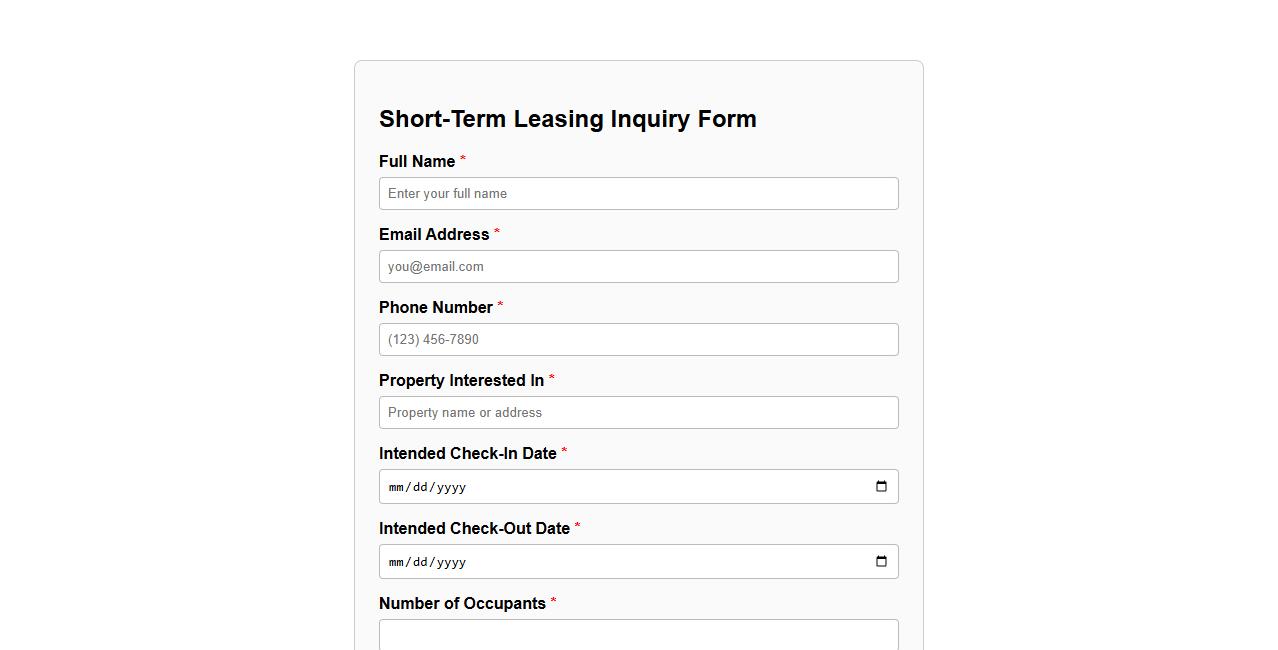Click the Full Name field label
Viewport: 1278px width, 650px height.
point(416,161)
